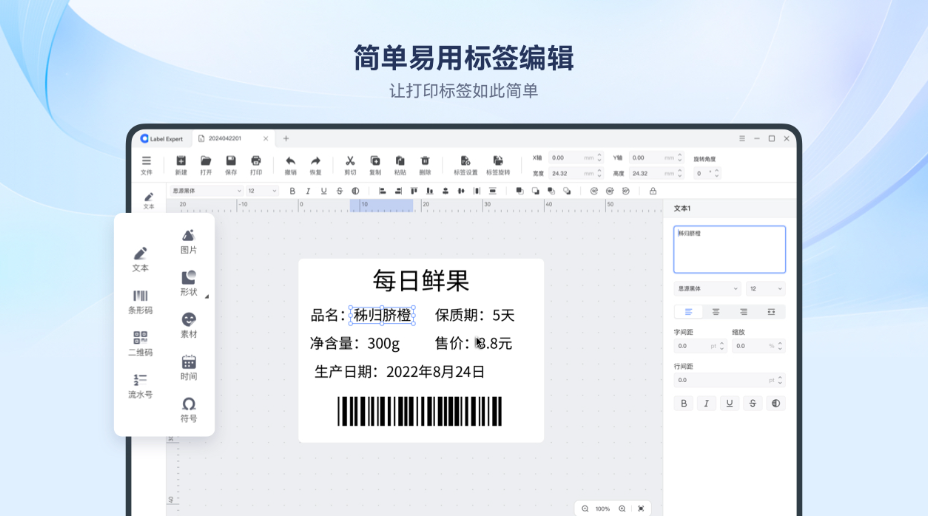
Task: Click the 剪切 scissors icon
Action: (x=350, y=165)
